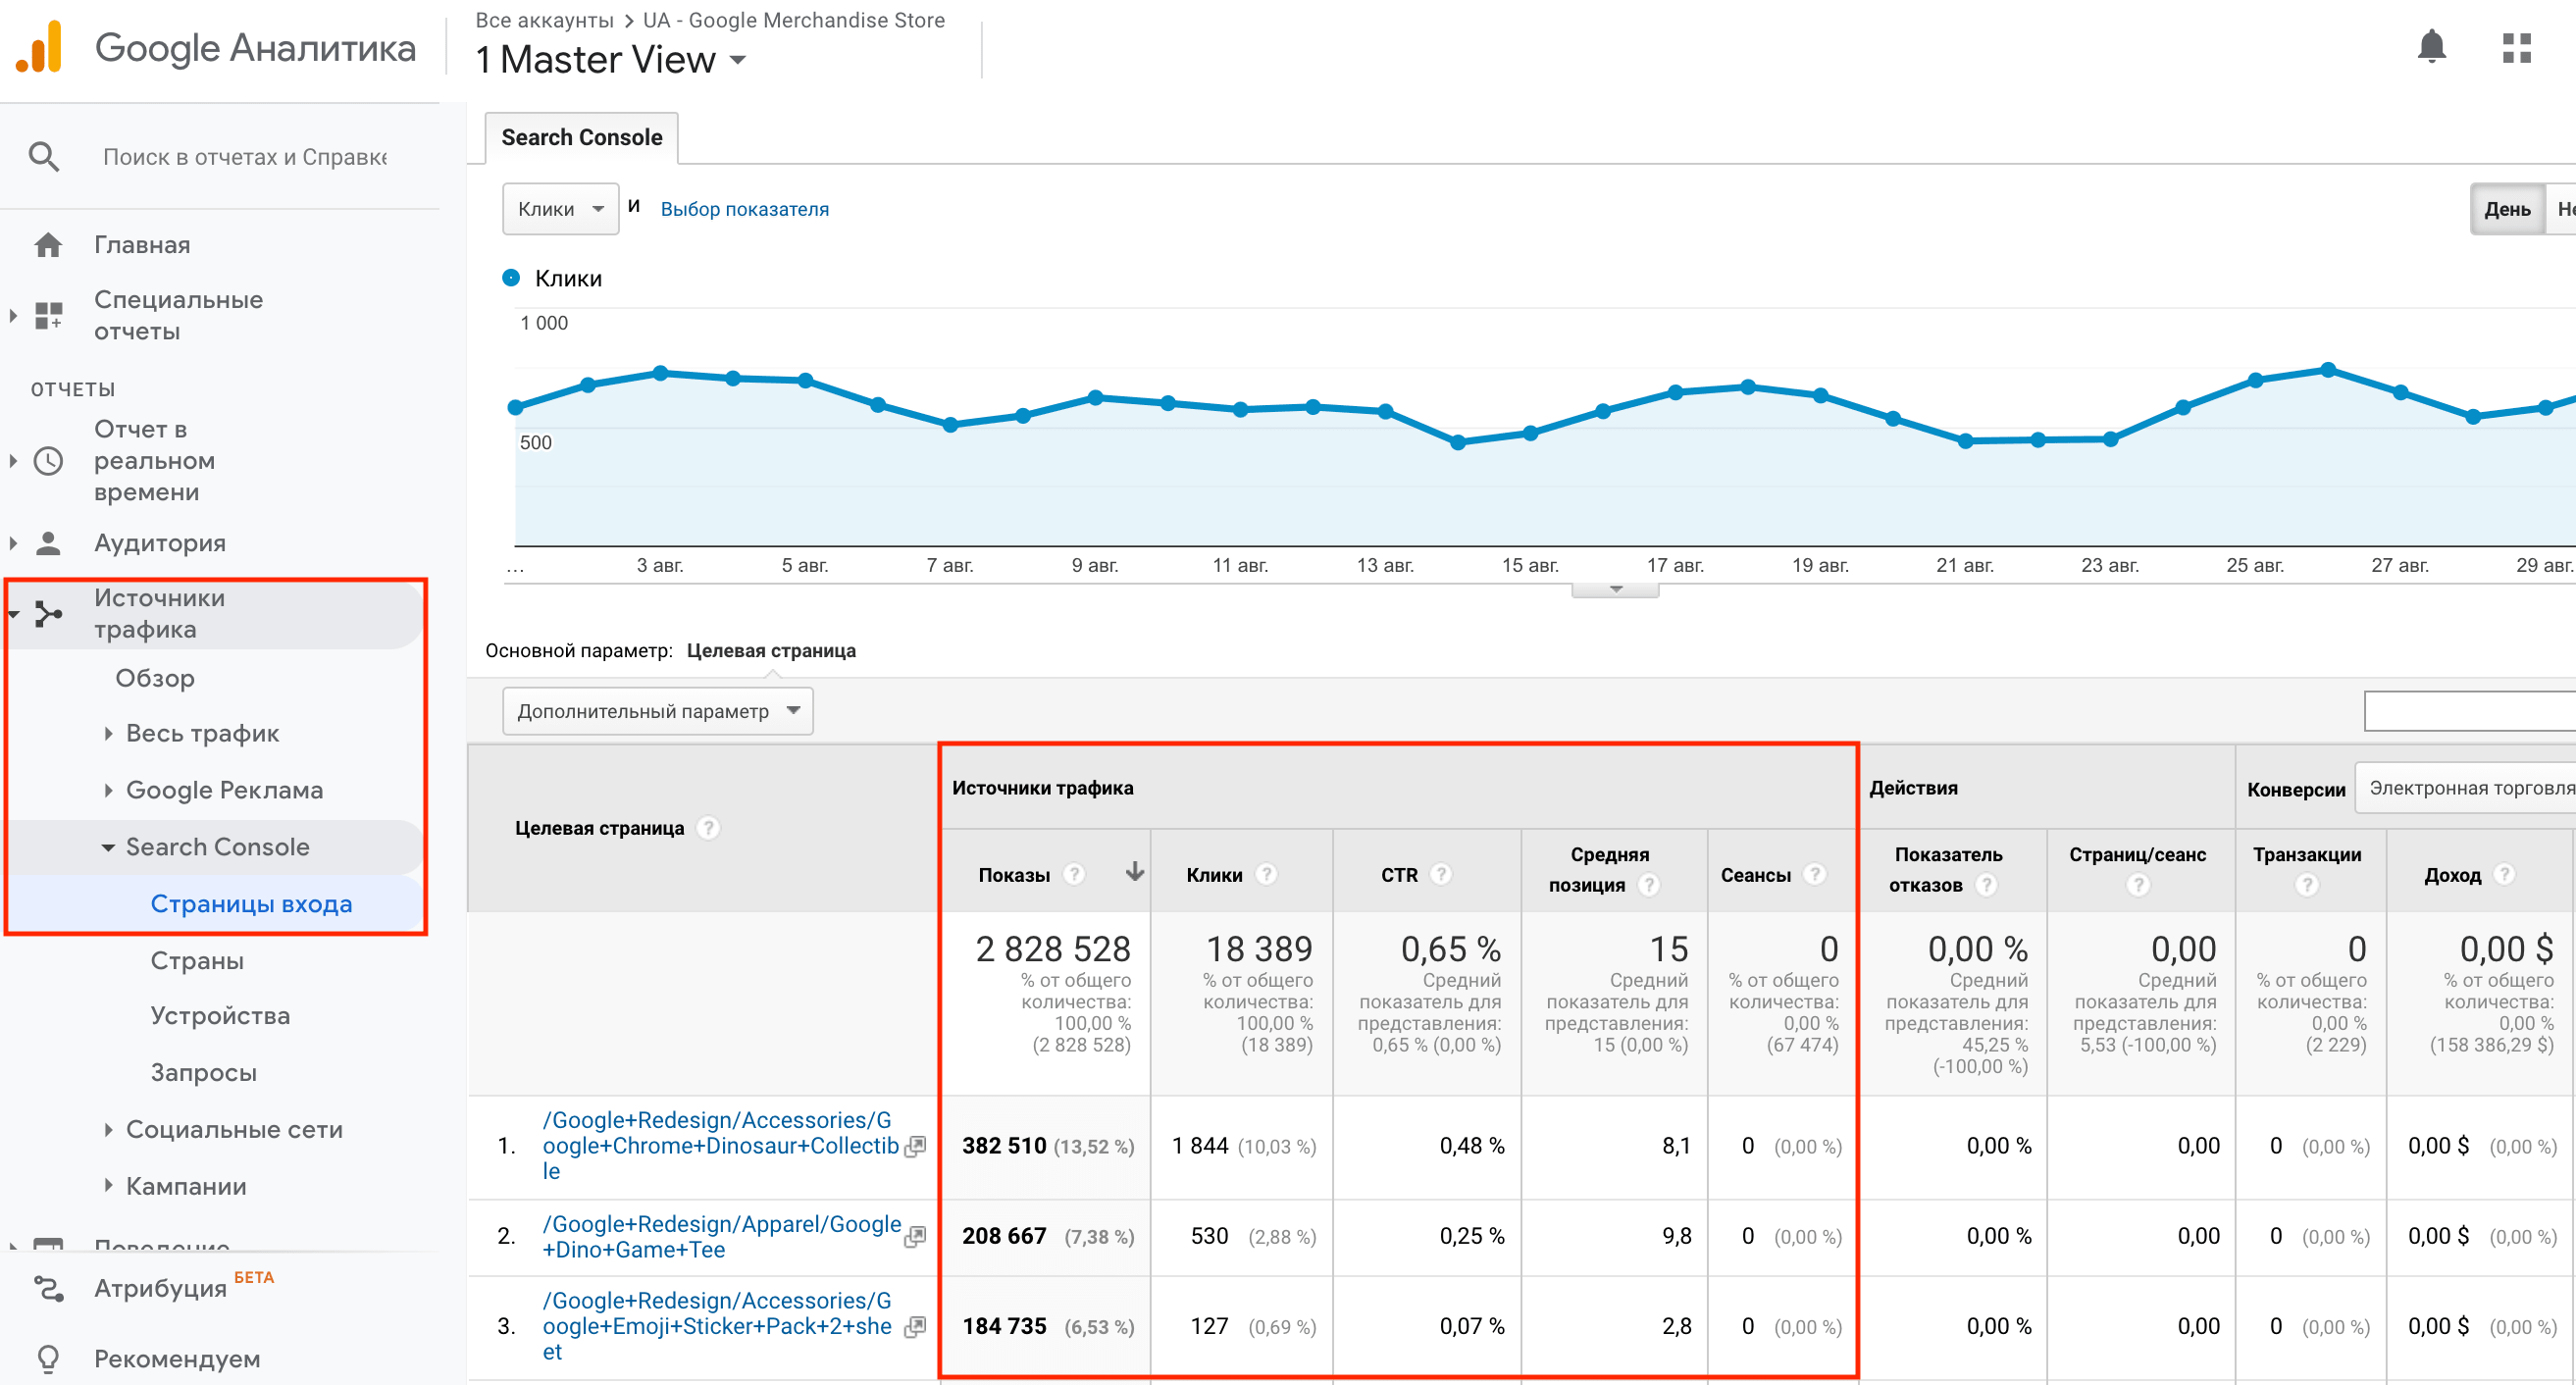Image resolution: width=2576 pixels, height=1385 pixels.
Task: Click help icon next to Доход
Action: pyautogui.click(x=2504, y=874)
